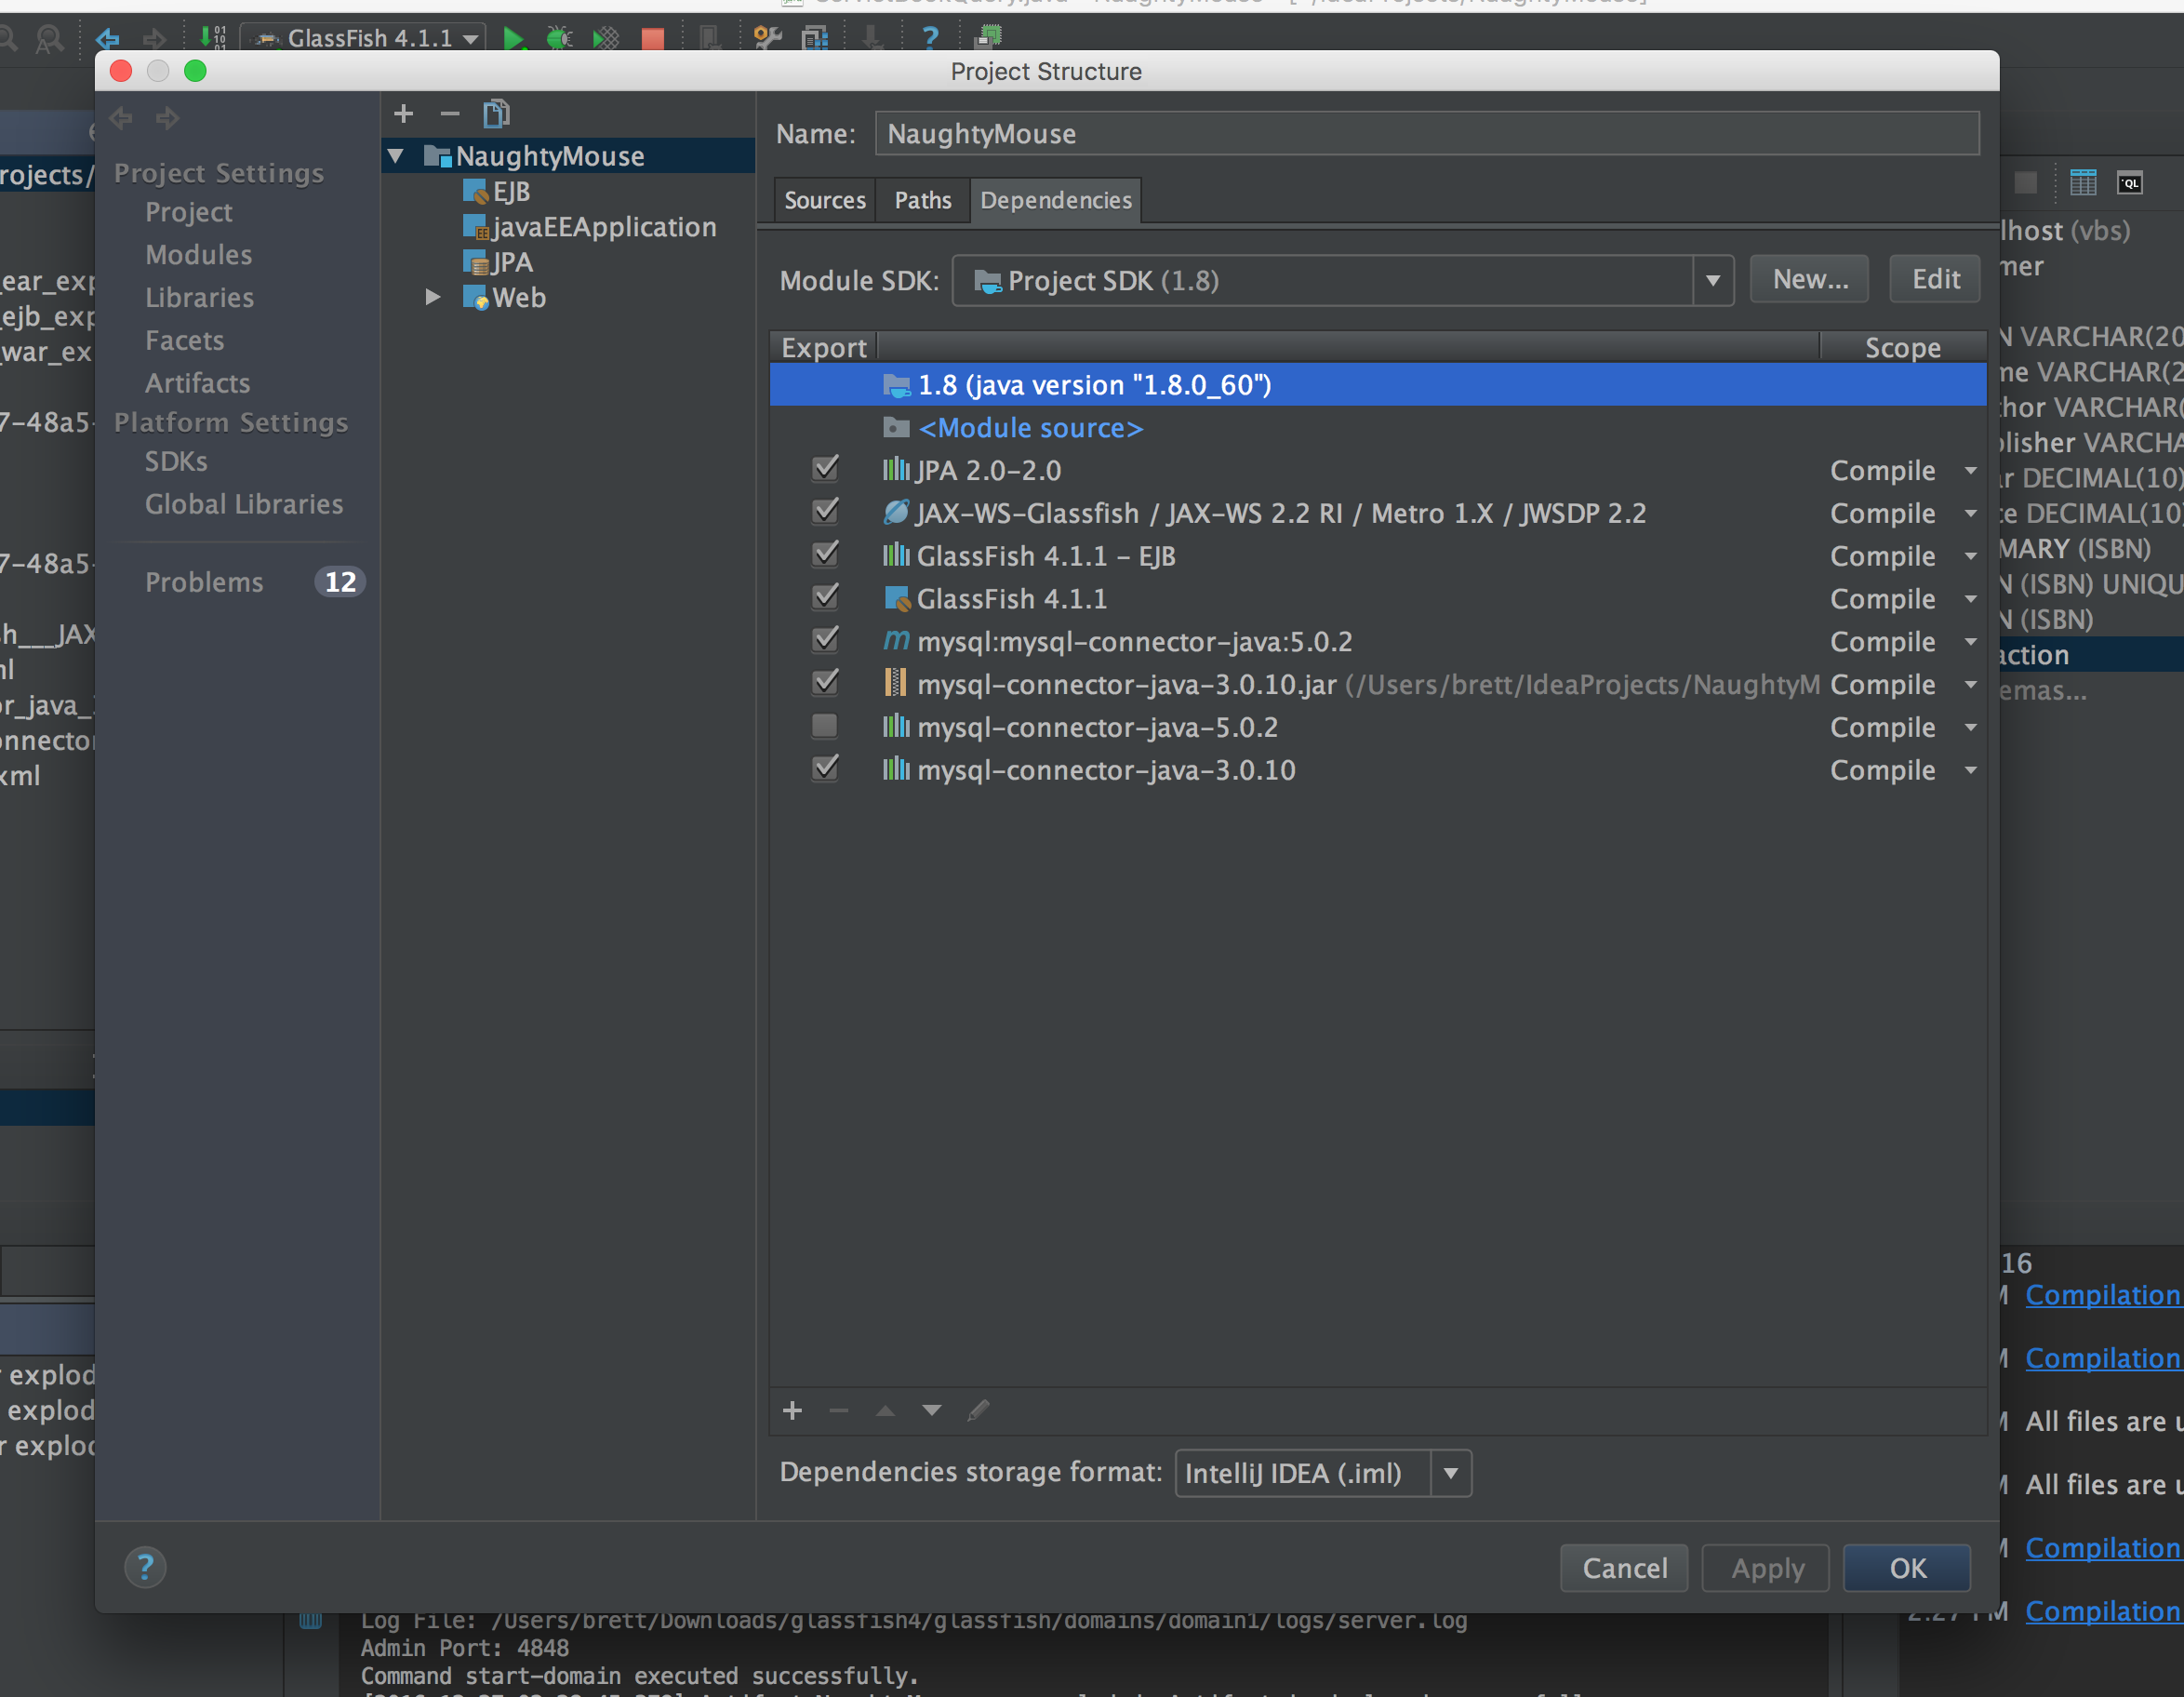
Task: Start debugging with the green bug icon
Action: (x=559, y=39)
